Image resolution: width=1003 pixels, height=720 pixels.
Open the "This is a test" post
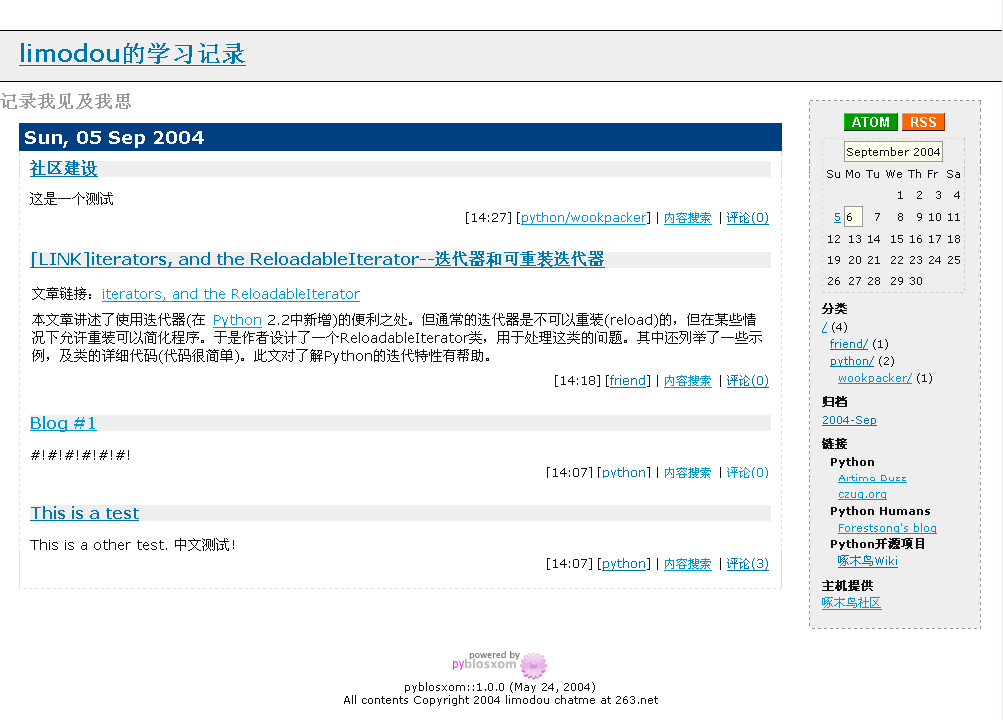click(84, 513)
